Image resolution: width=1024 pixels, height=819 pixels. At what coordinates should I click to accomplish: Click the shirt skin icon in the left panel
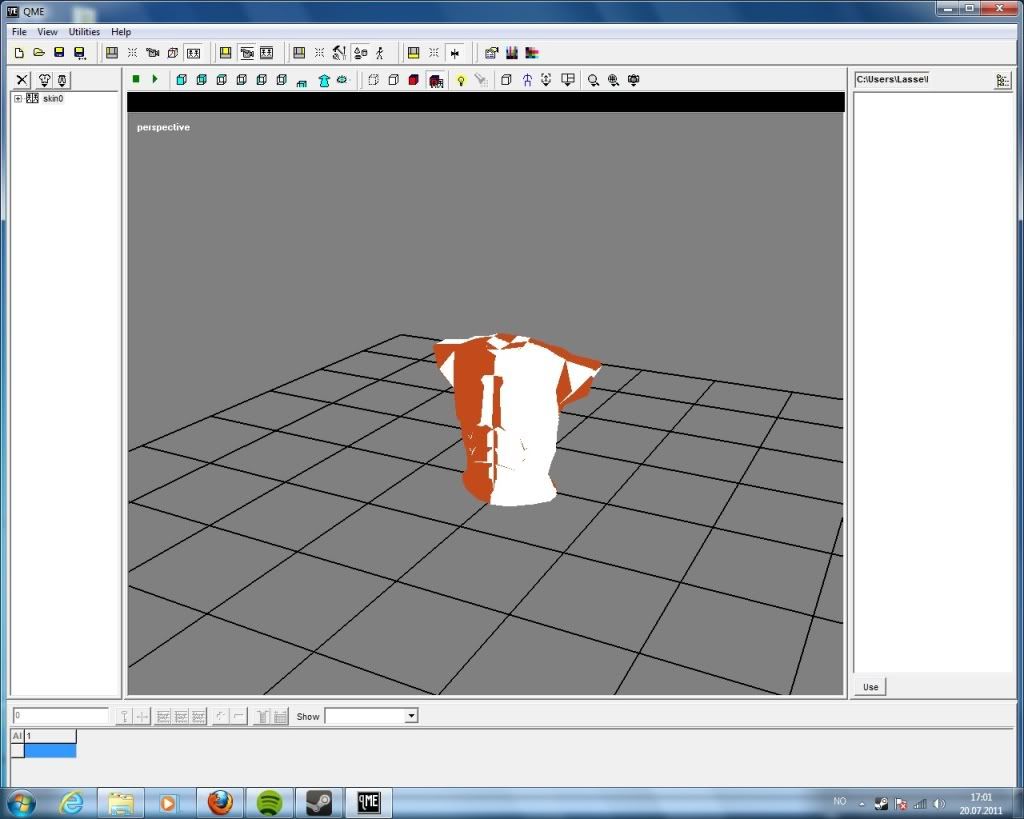[44, 80]
